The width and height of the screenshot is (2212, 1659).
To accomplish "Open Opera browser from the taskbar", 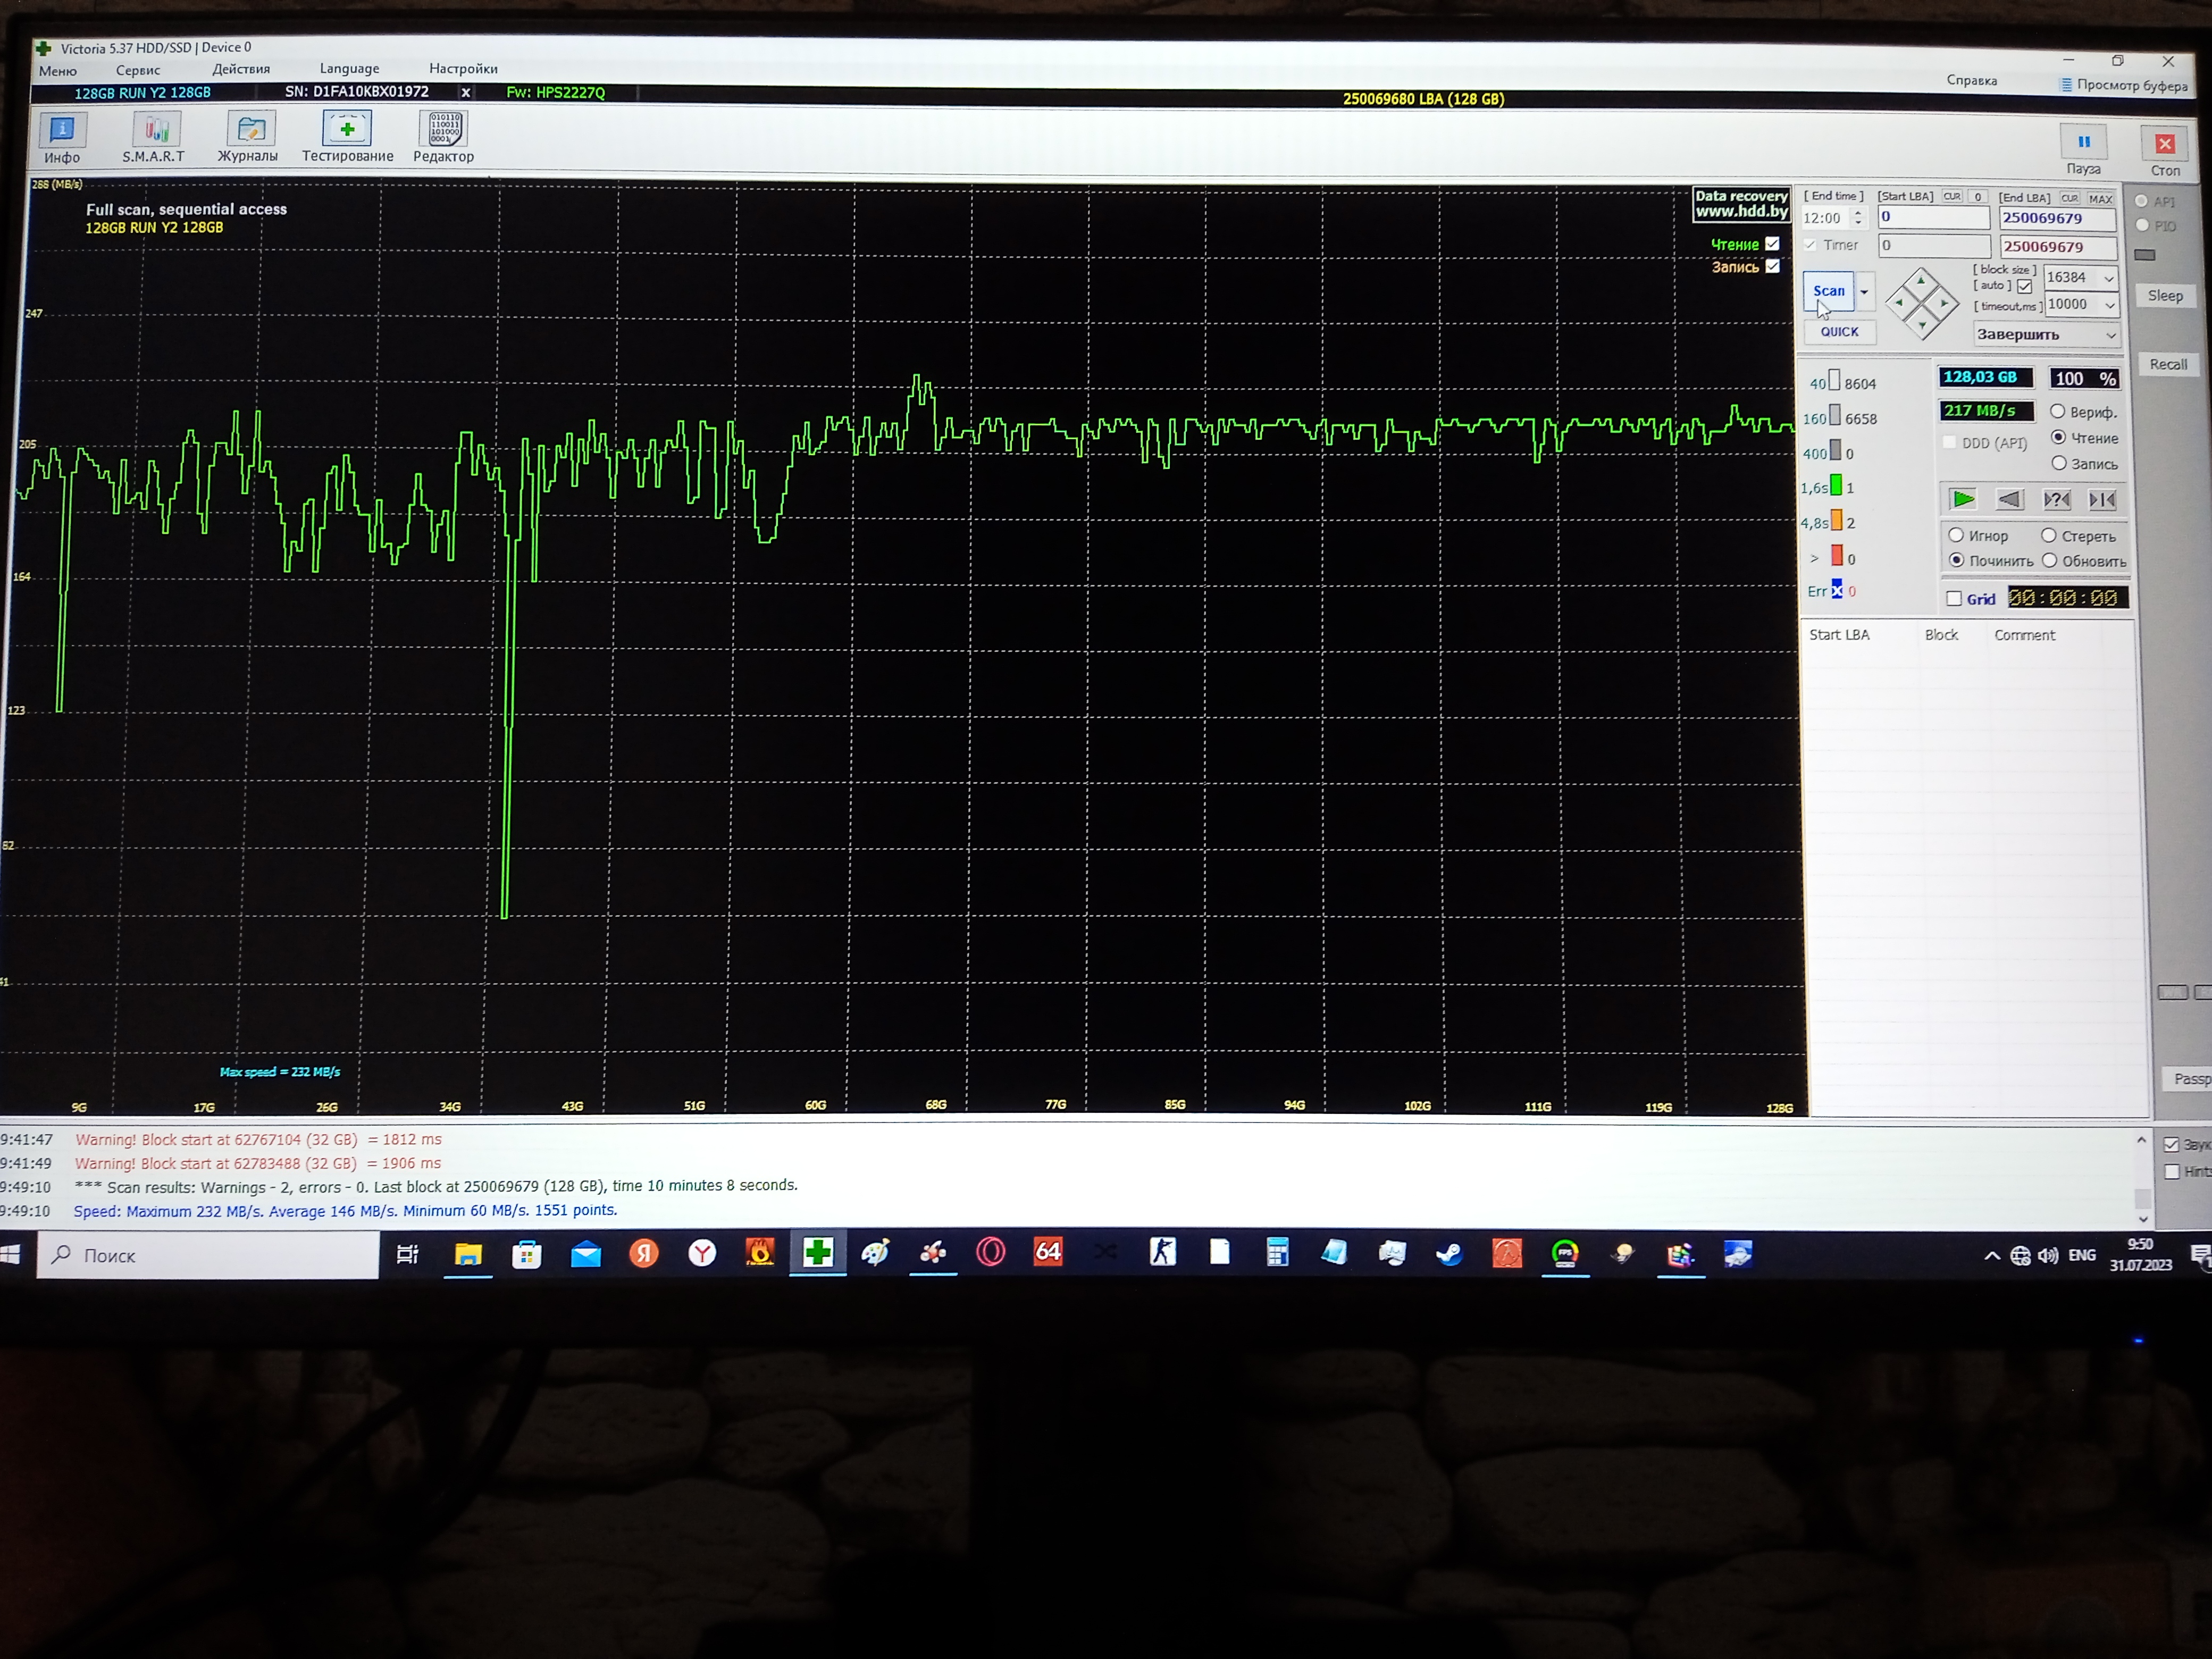I will point(990,1252).
